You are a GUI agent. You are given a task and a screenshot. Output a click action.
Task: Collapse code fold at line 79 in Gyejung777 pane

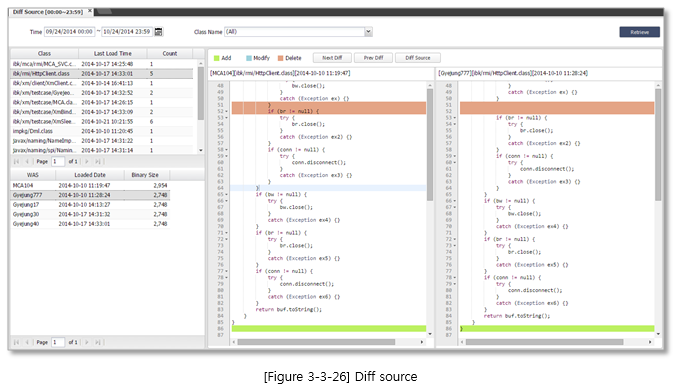tap(455, 284)
